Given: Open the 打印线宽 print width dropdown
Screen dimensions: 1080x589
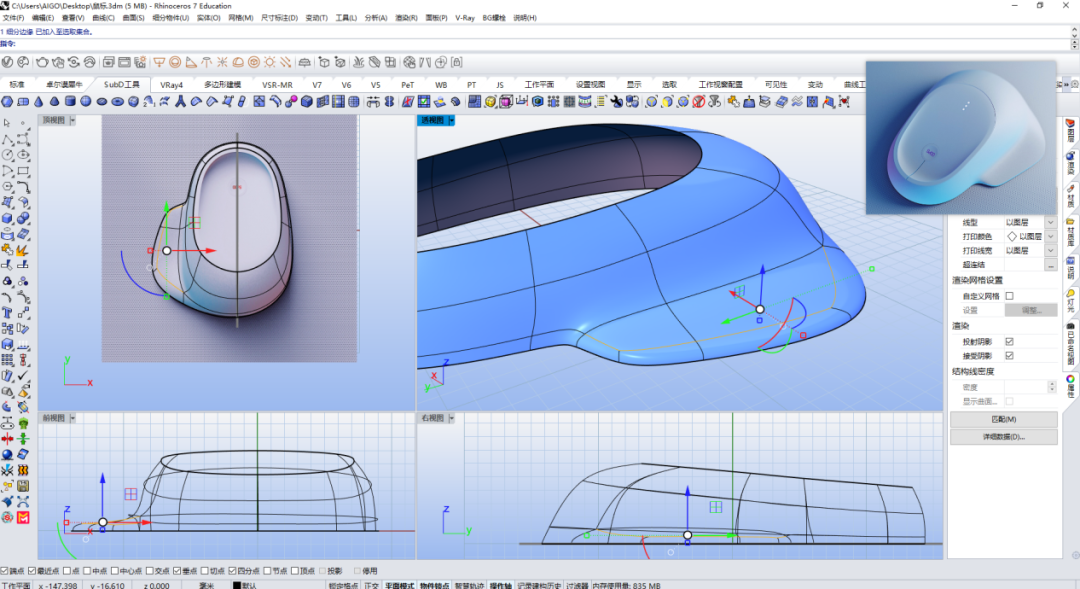Looking at the screenshot, I should click(1050, 250).
